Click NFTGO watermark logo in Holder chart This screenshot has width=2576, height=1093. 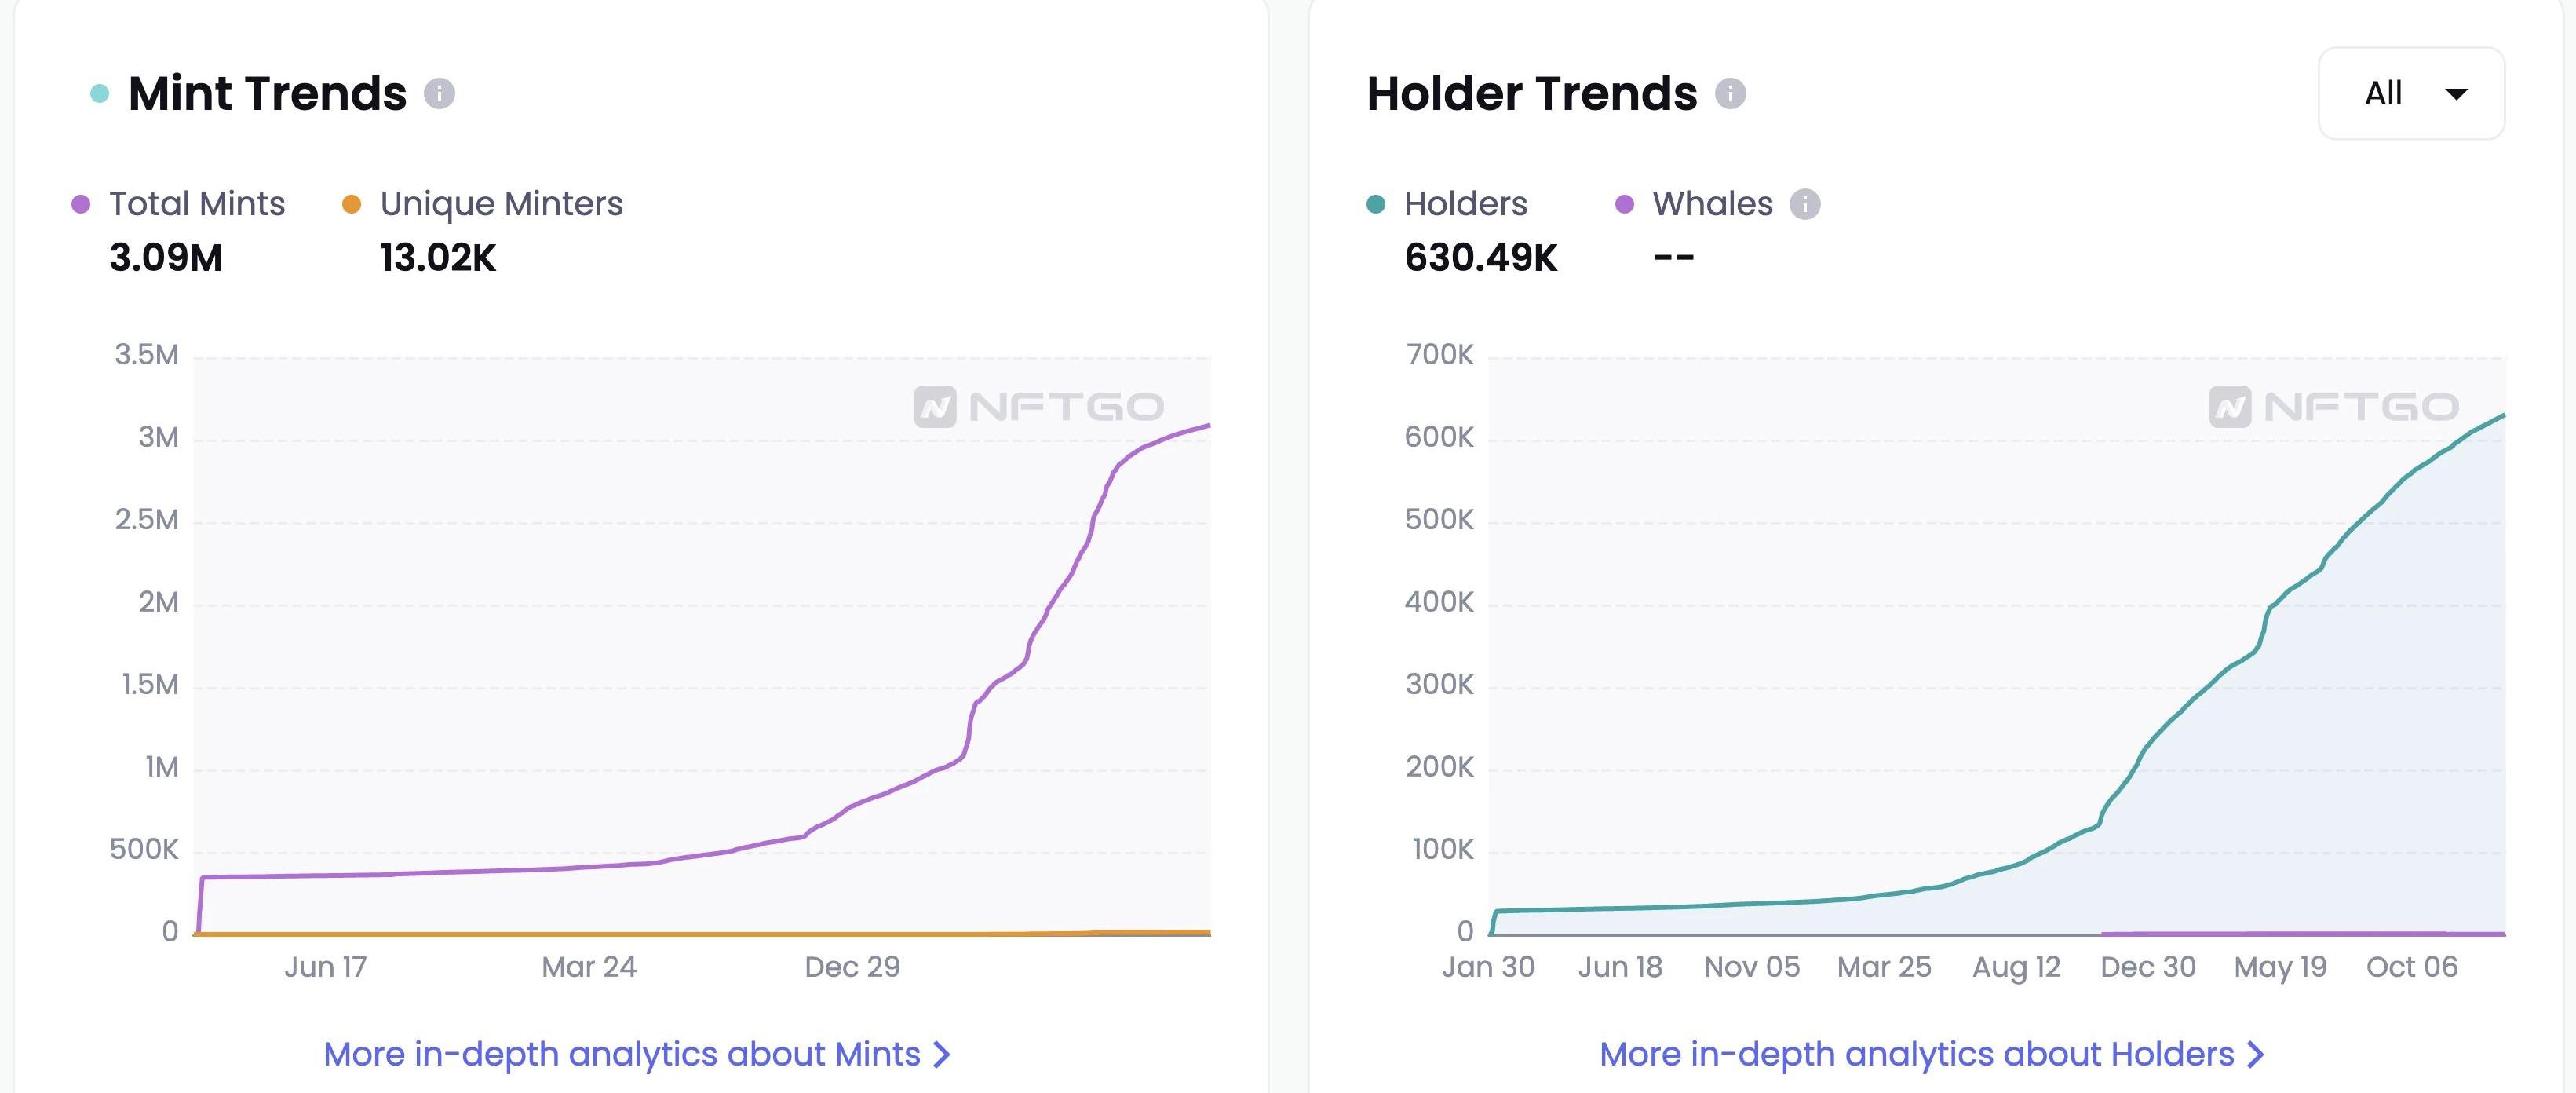point(2333,407)
